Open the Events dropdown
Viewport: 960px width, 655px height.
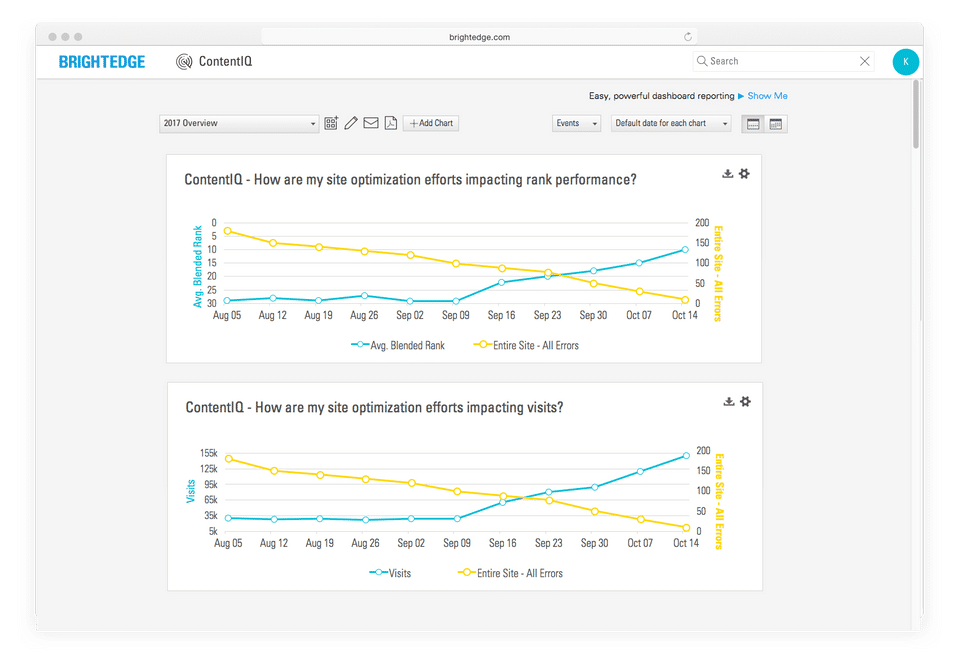point(576,123)
